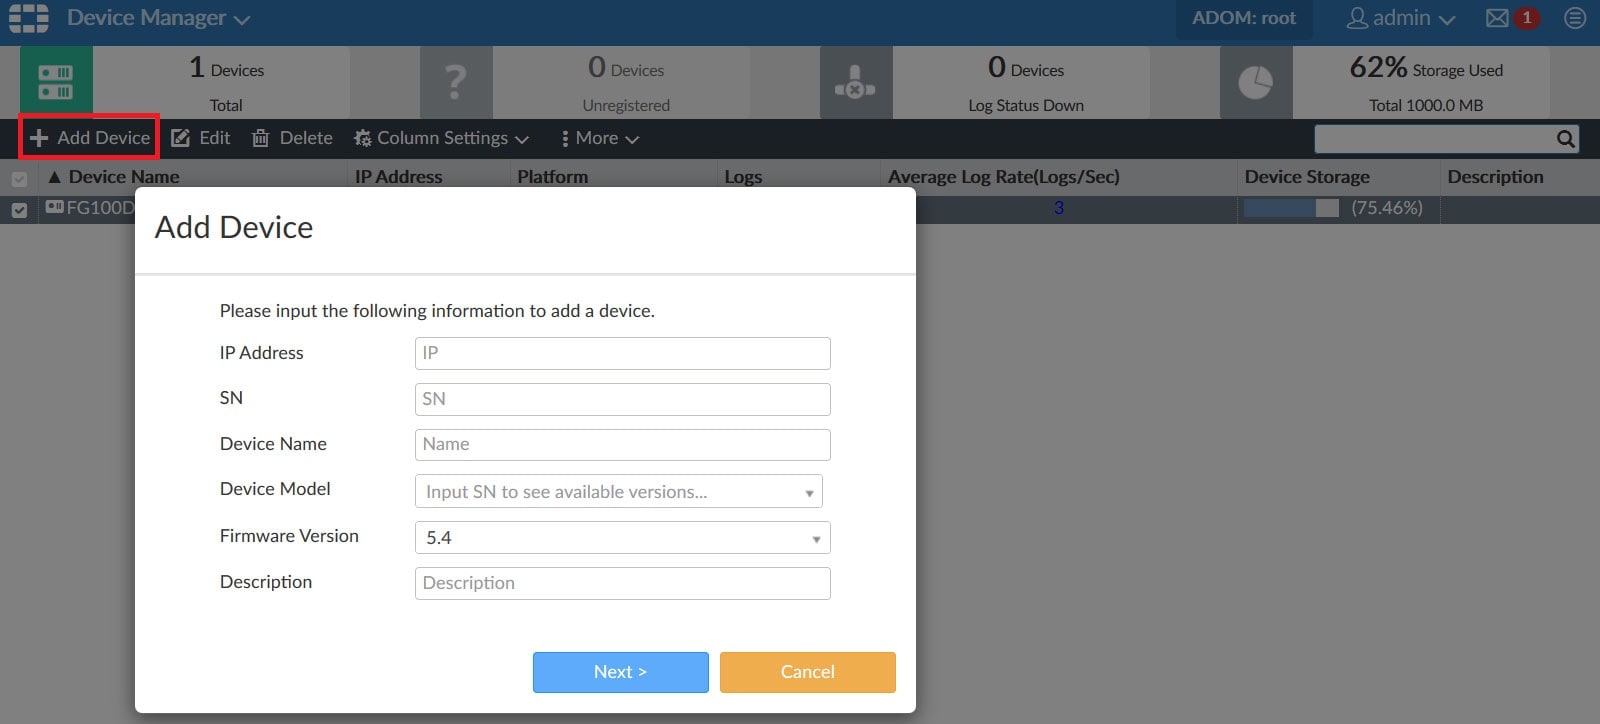Click the Unregistered devices question mark icon

tap(456, 82)
